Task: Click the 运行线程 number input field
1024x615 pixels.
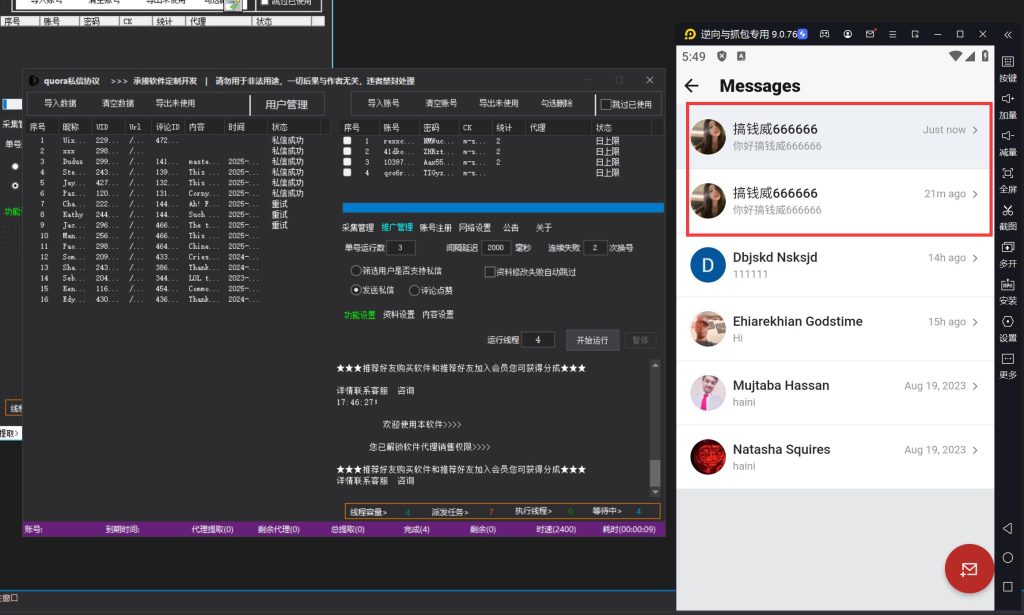Action: (x=537, y=340)
